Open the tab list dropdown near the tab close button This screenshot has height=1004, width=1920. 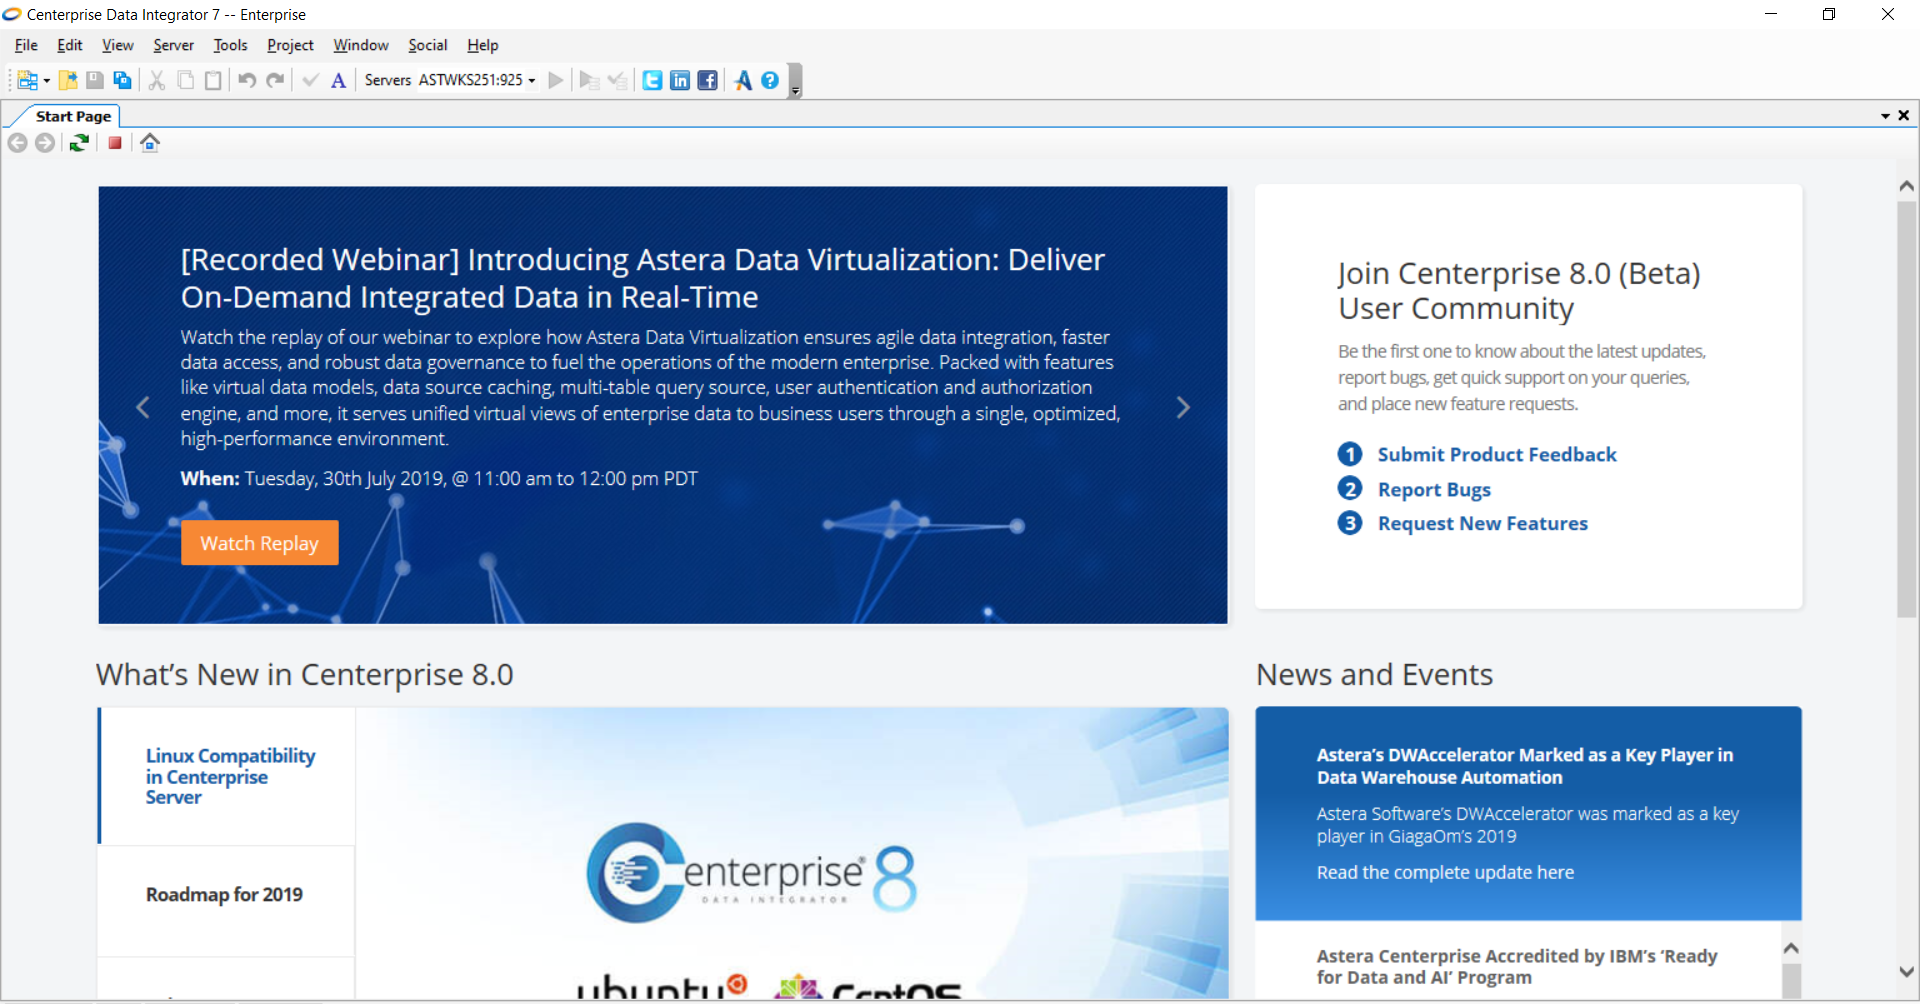point(1884,115)
